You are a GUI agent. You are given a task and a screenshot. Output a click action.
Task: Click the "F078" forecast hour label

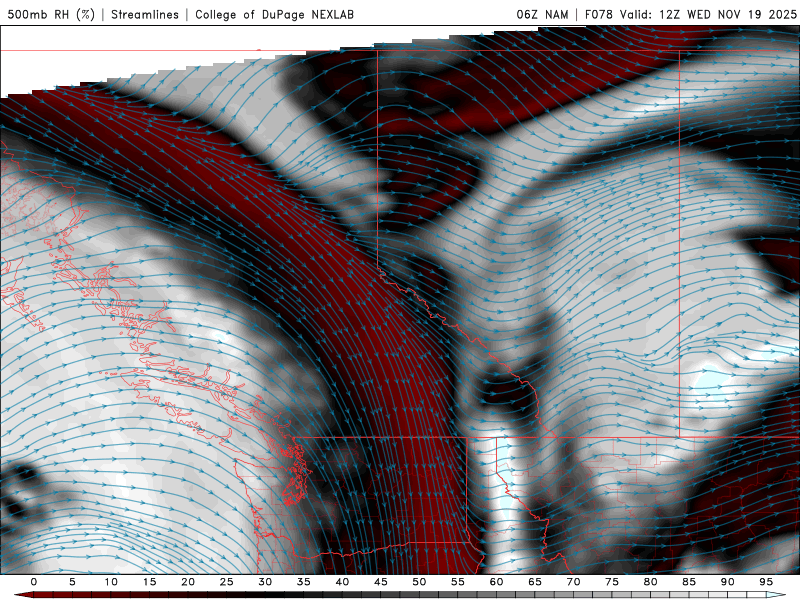coord(598,14)
